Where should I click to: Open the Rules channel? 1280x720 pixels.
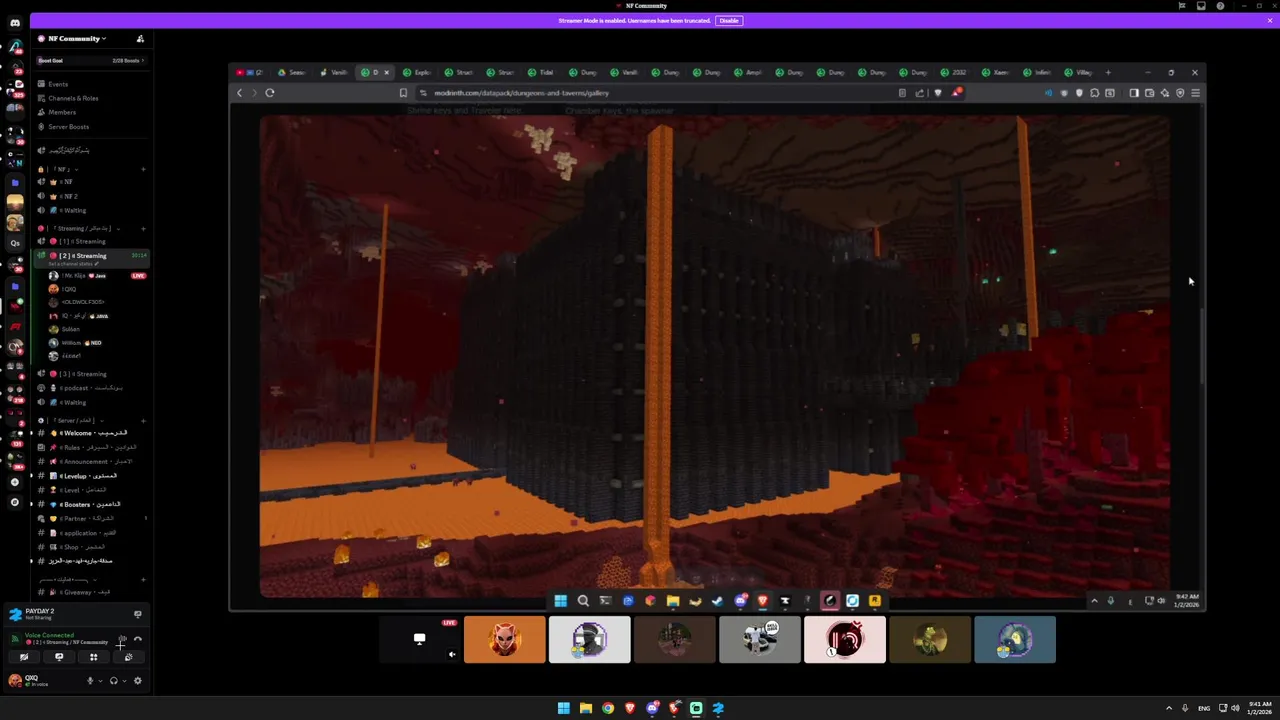(x=91, y=447)
